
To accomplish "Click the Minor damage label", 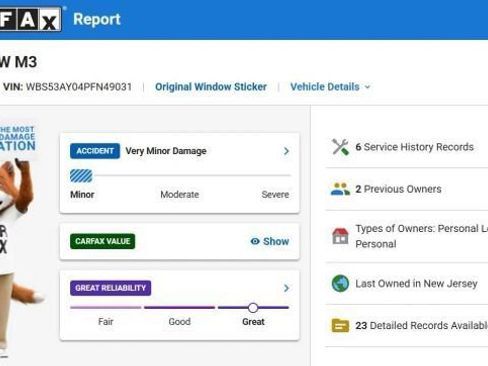I will coord(82,195).
